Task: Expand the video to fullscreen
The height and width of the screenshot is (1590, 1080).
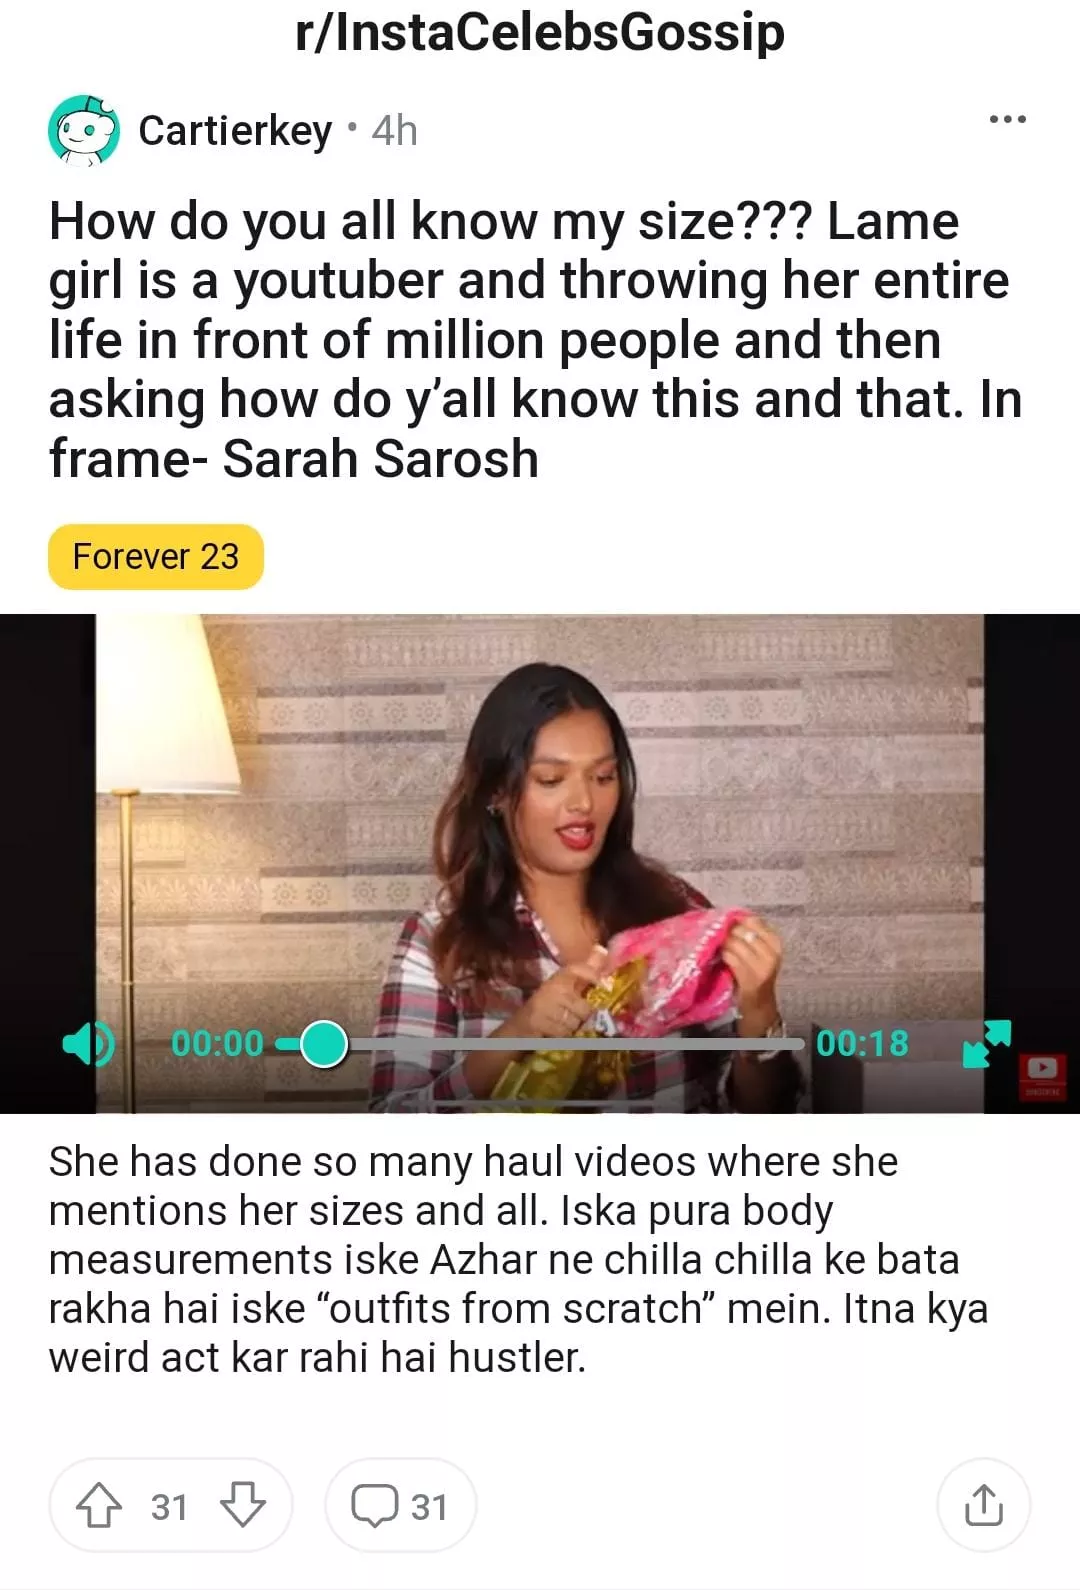Action: 987,1044
